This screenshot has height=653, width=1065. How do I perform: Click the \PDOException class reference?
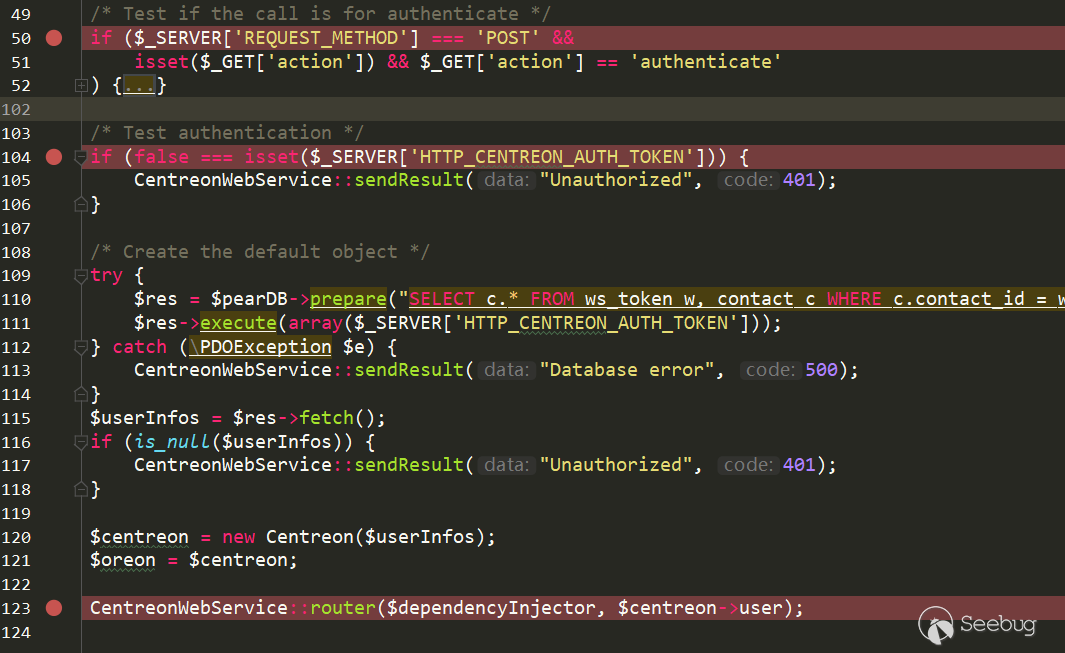260,347
